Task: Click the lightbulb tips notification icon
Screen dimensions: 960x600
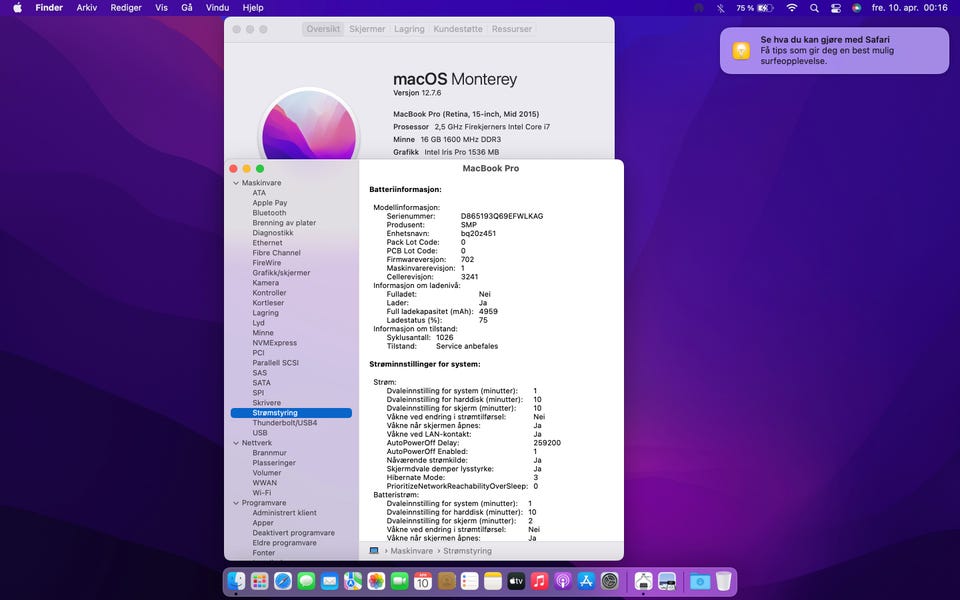Action: click(741, 50)
